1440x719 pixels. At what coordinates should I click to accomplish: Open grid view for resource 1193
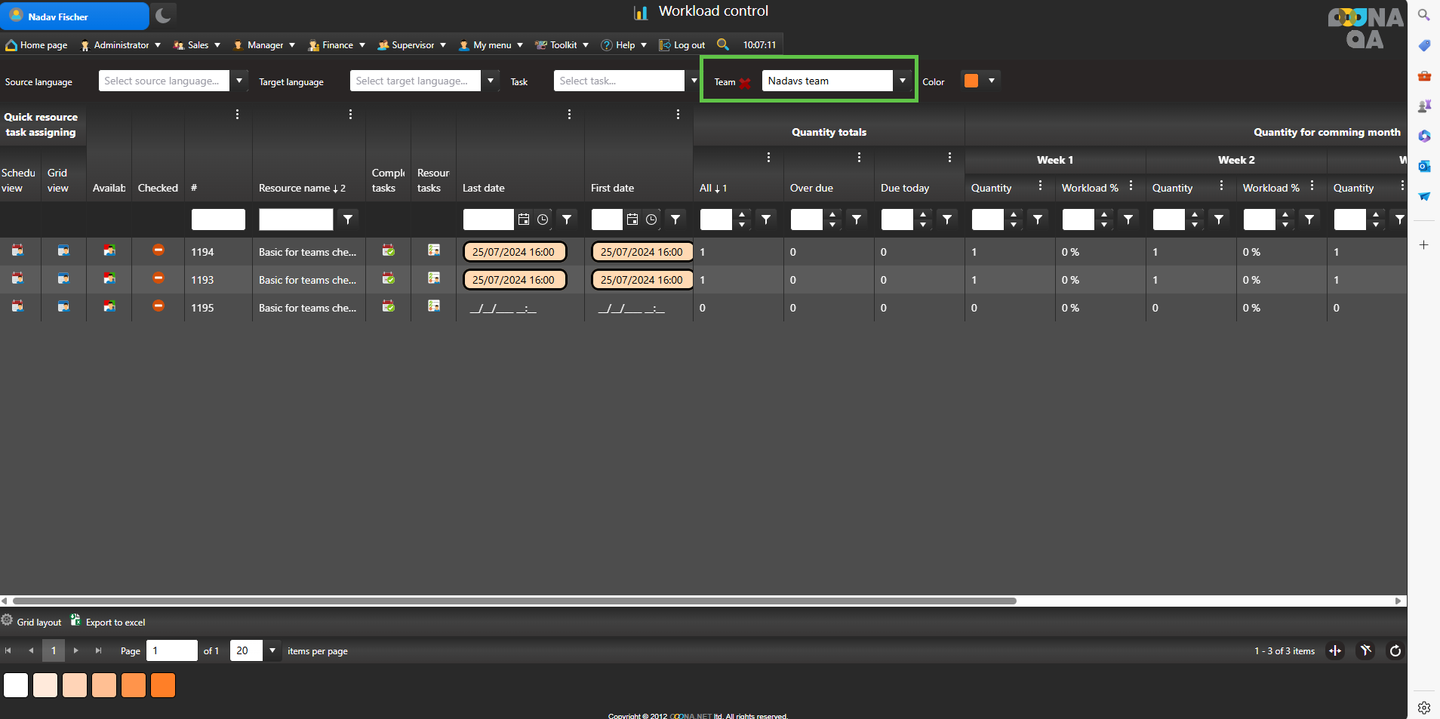pos(63,278)
